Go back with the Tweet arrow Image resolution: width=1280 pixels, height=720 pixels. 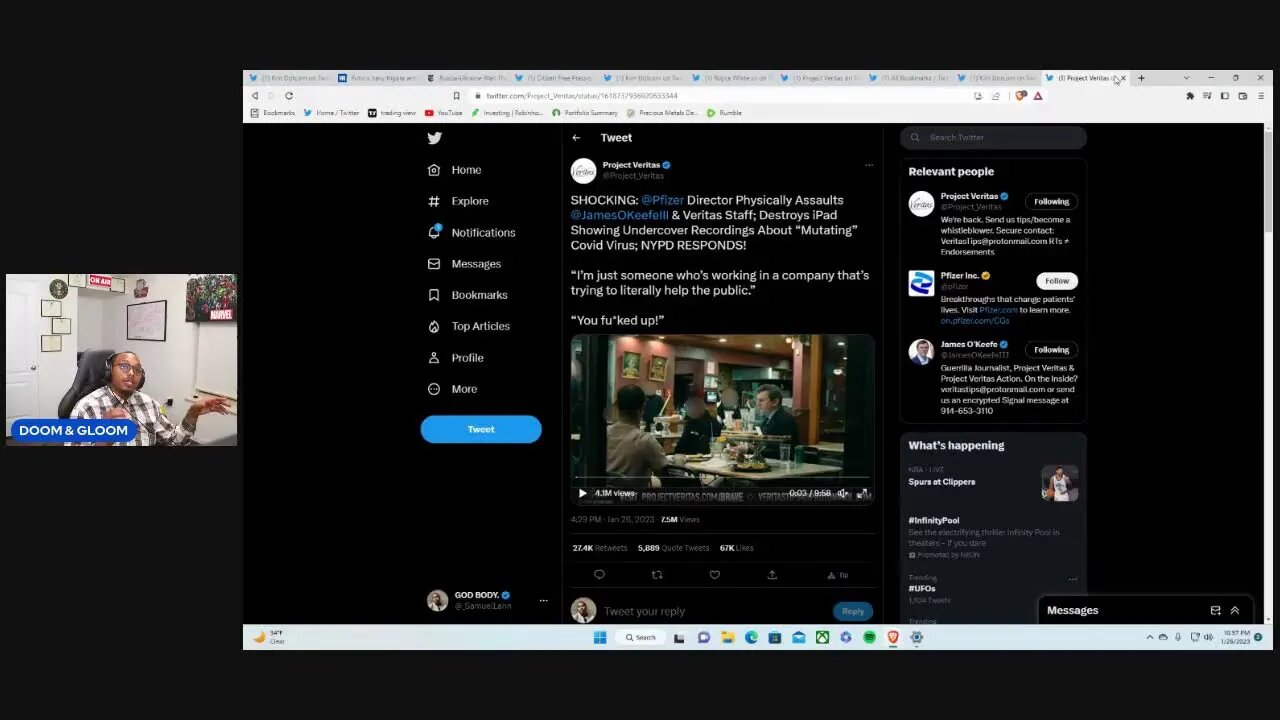pos(576,138)
